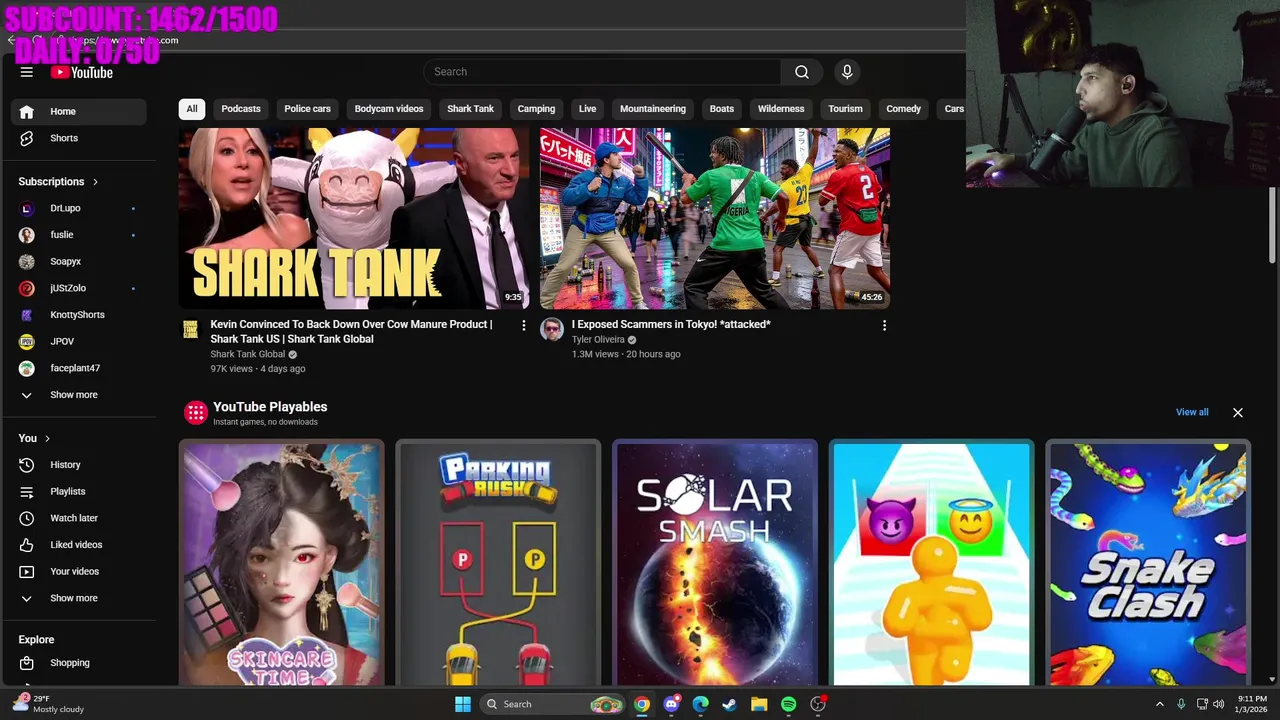
Task: Open Liked videos from the sidebar
Action: [79, 545]
